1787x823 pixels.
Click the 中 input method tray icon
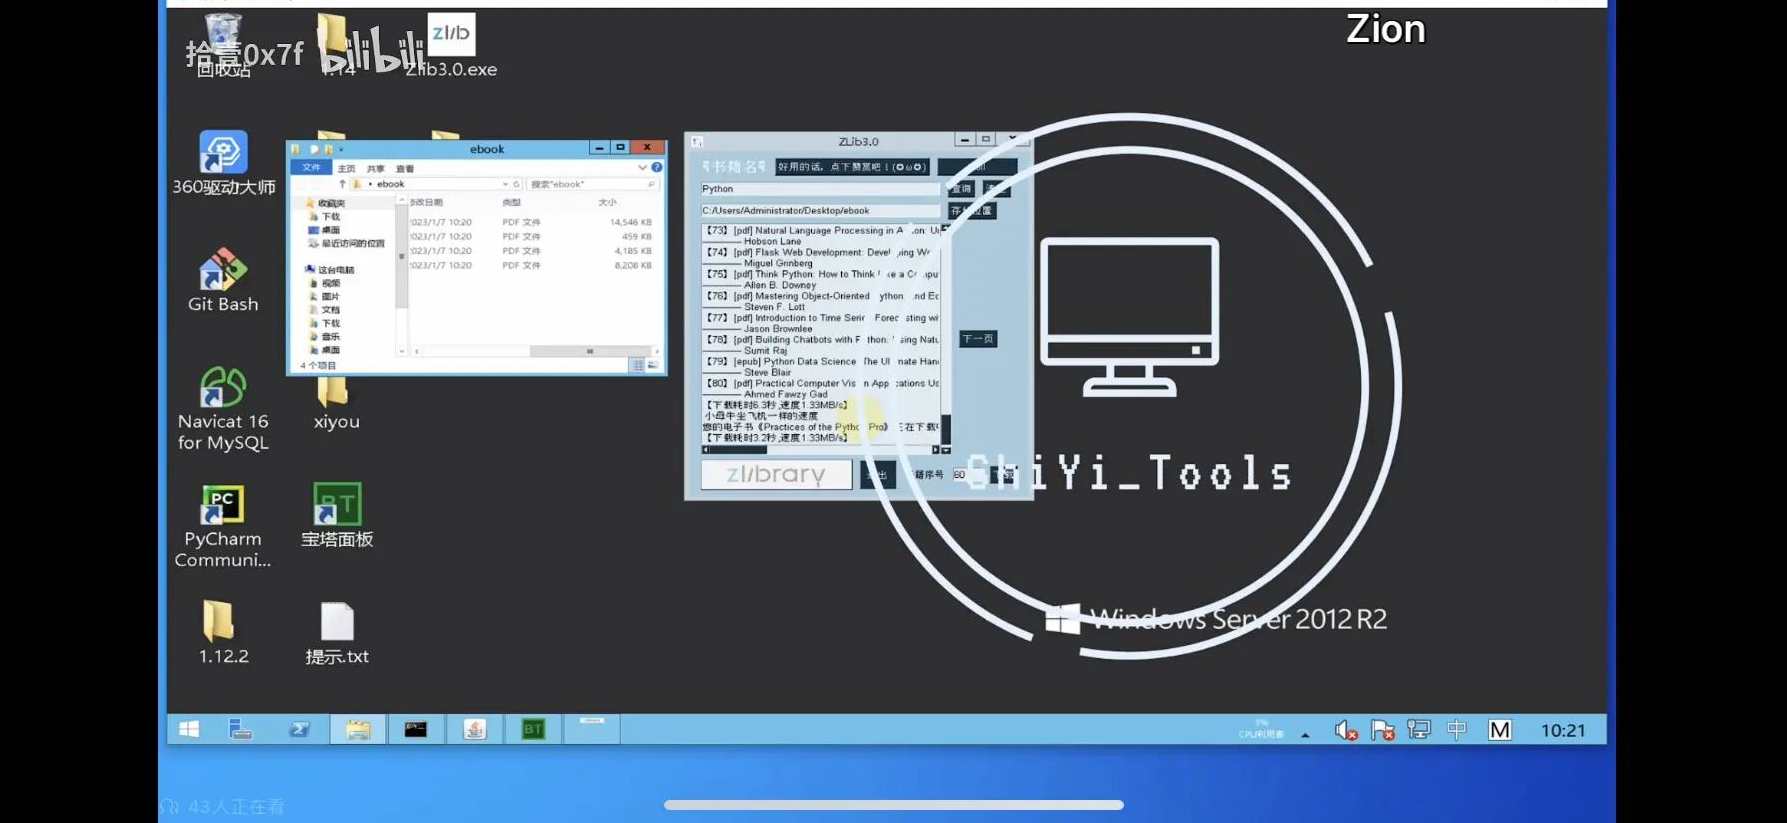click(1457, 731)
